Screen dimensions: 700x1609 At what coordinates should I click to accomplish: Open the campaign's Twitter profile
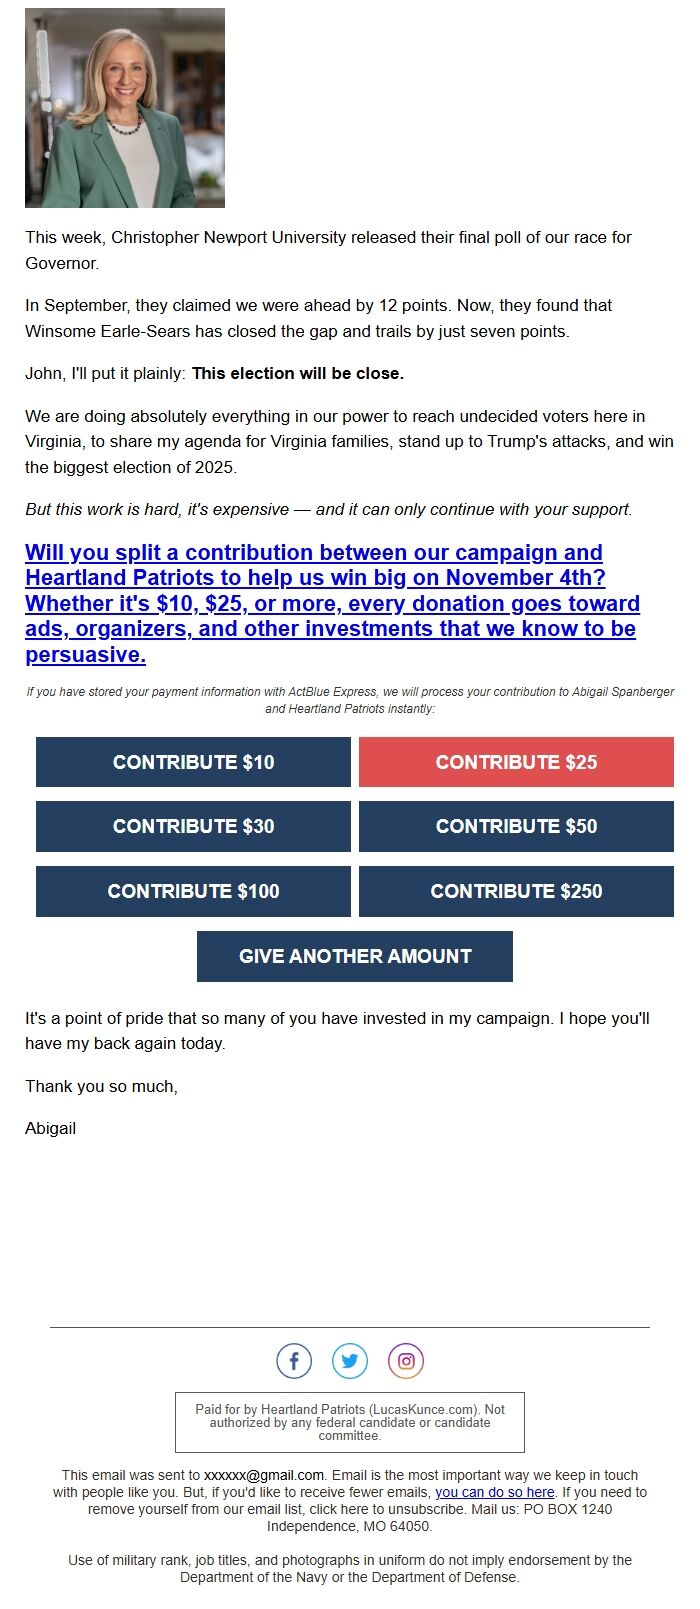(349, 1360)
